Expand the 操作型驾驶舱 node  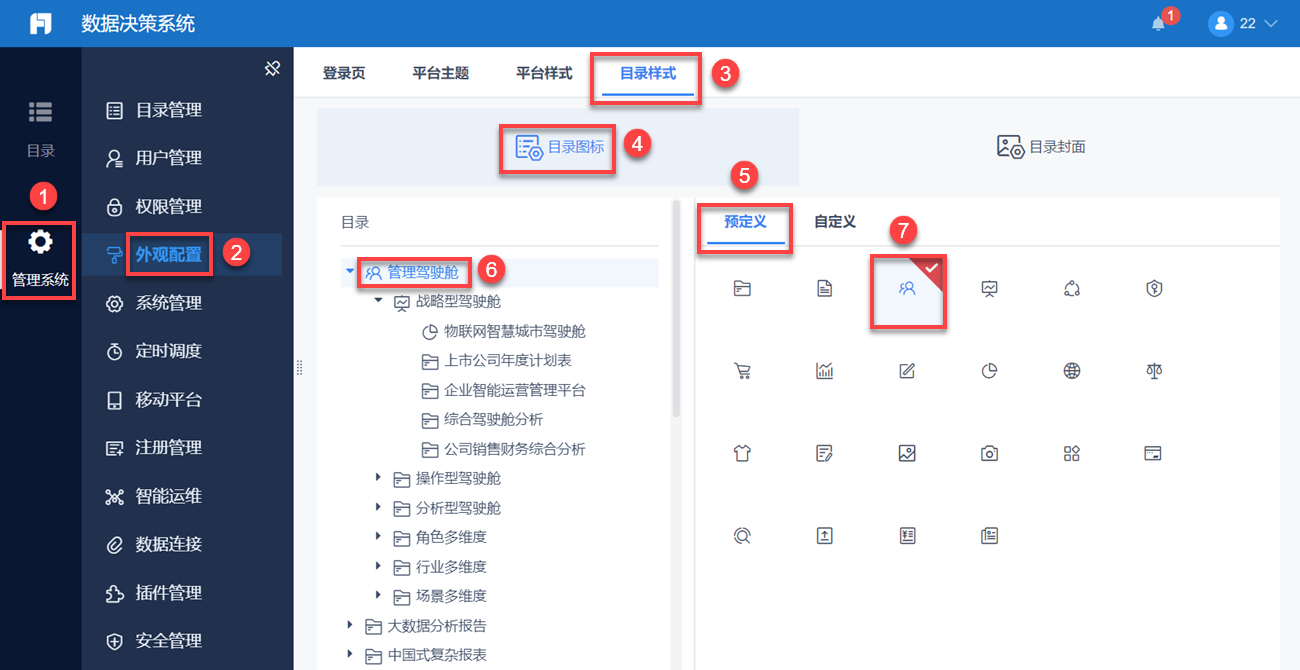[379, 478]
